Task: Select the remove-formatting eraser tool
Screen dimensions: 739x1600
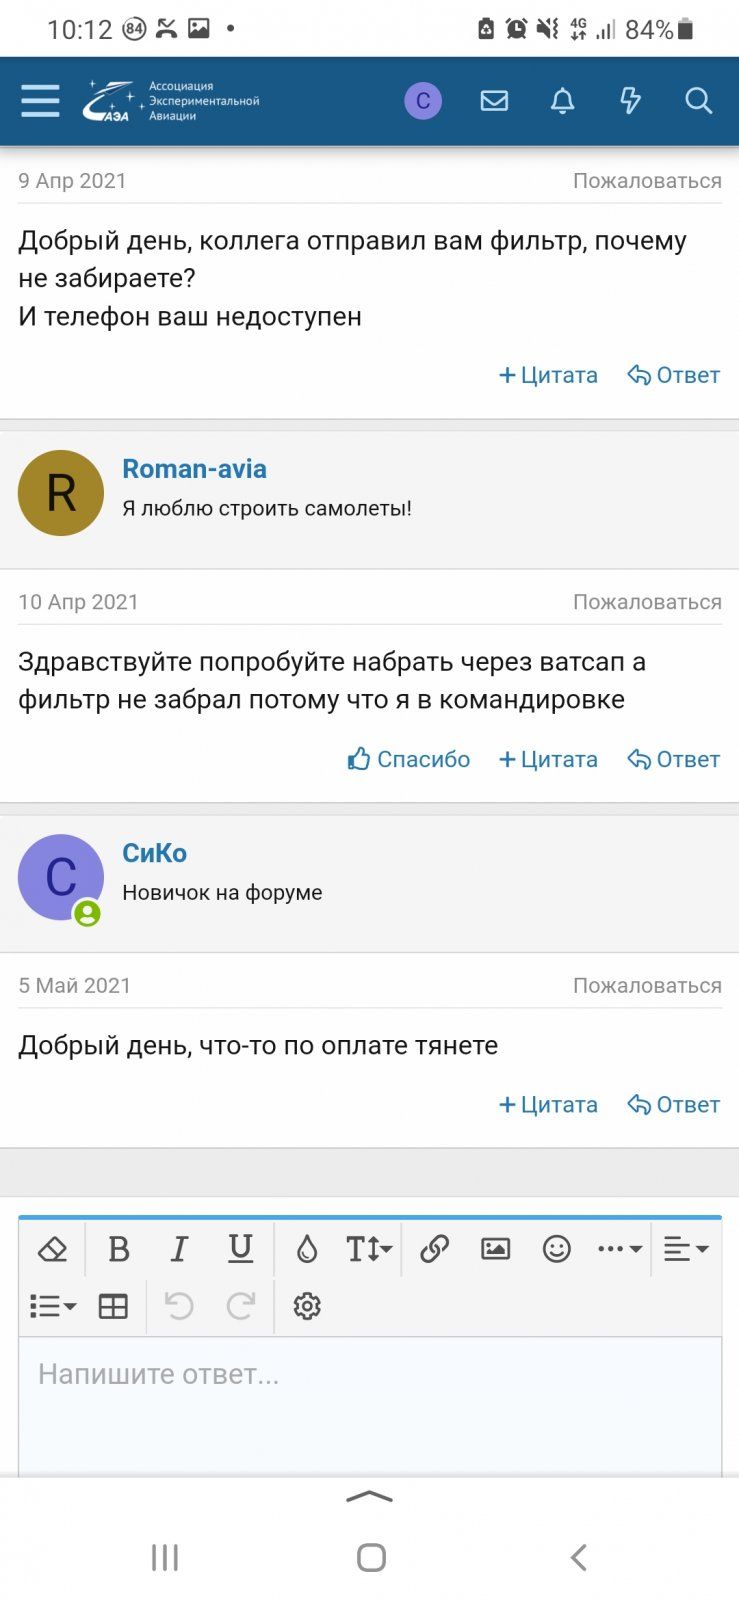Action: coord(52,1249)
